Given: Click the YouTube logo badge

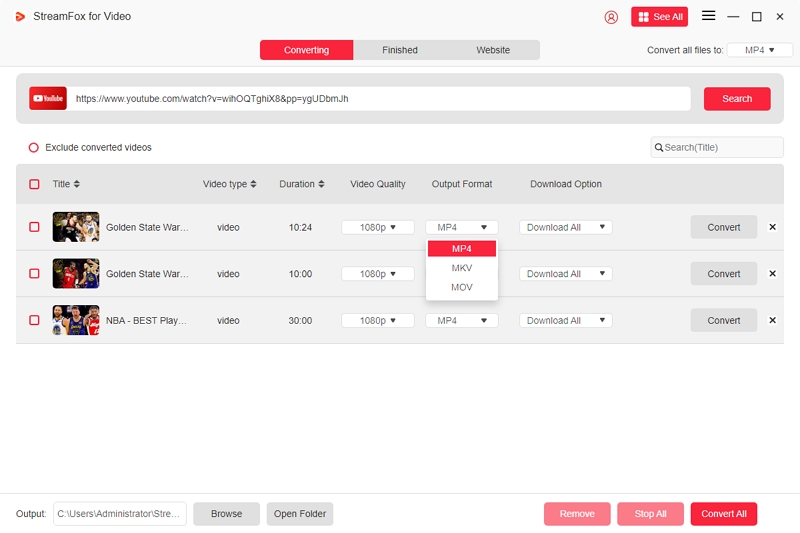Looking at the screenshot, I should click(x=48, y=98).
